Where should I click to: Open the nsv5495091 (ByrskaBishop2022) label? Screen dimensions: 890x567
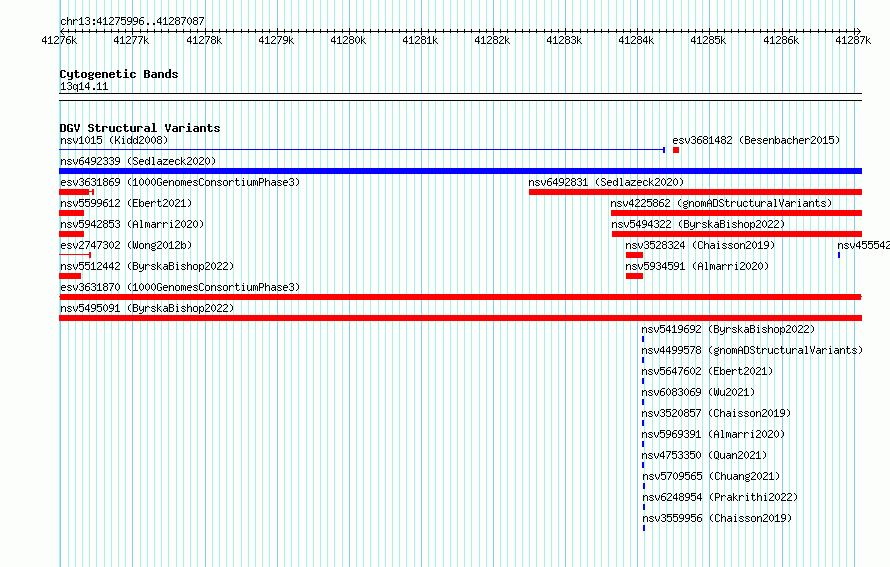point(147,308)
